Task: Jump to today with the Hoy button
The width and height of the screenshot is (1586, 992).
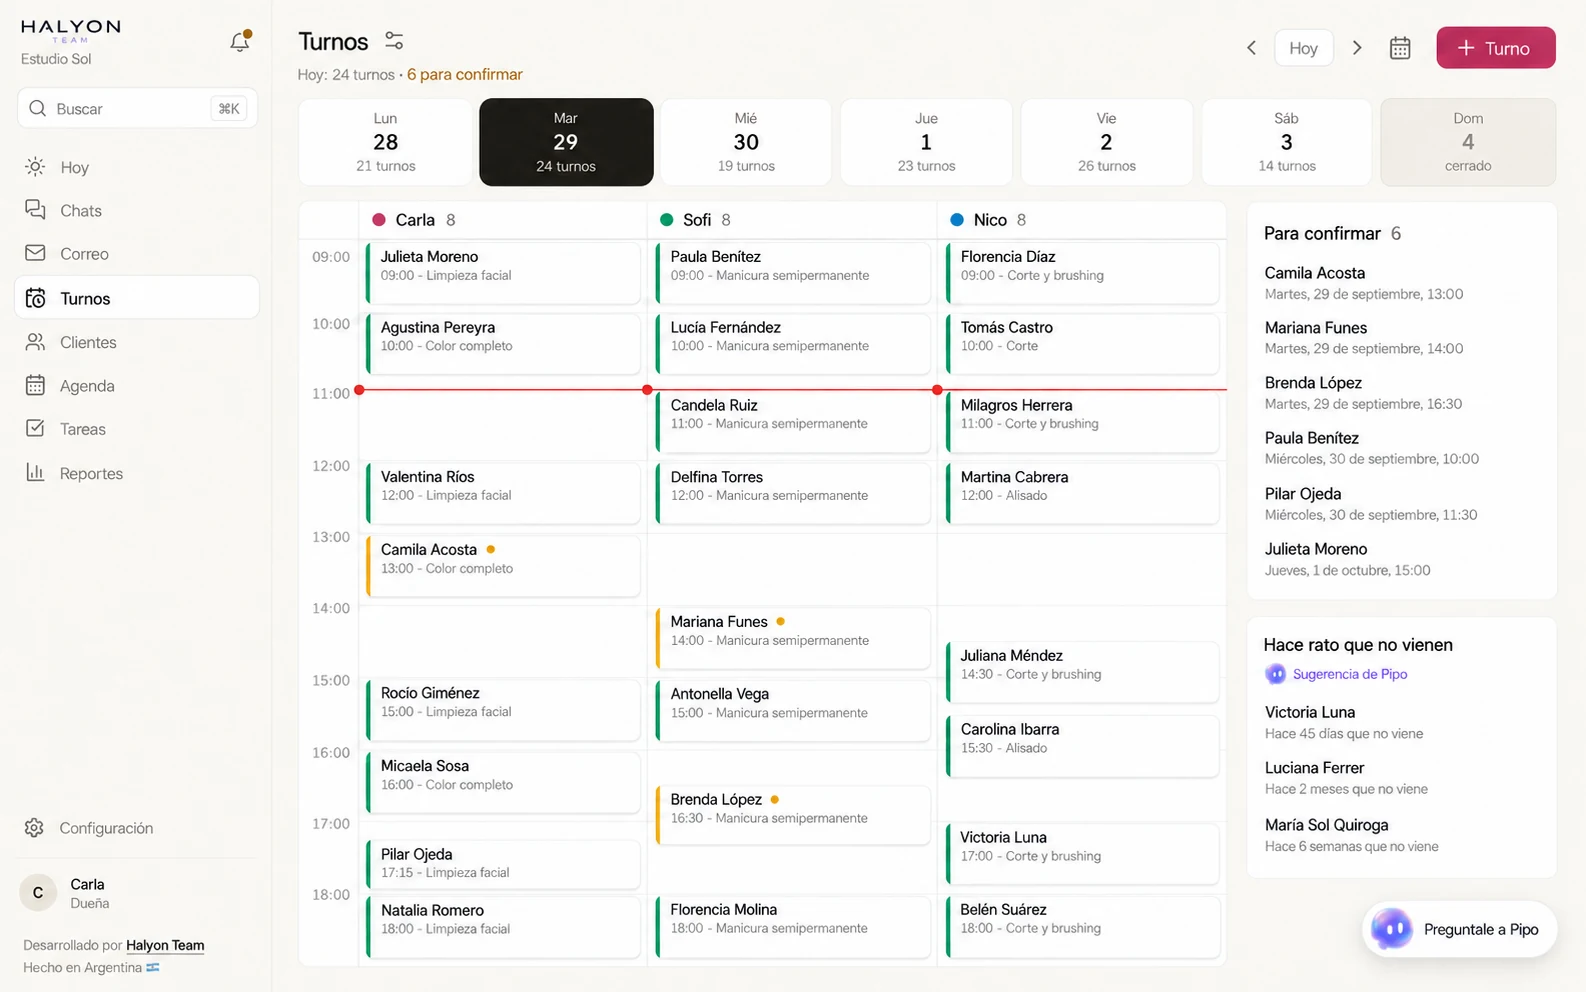Action: tap(1303, 48)
